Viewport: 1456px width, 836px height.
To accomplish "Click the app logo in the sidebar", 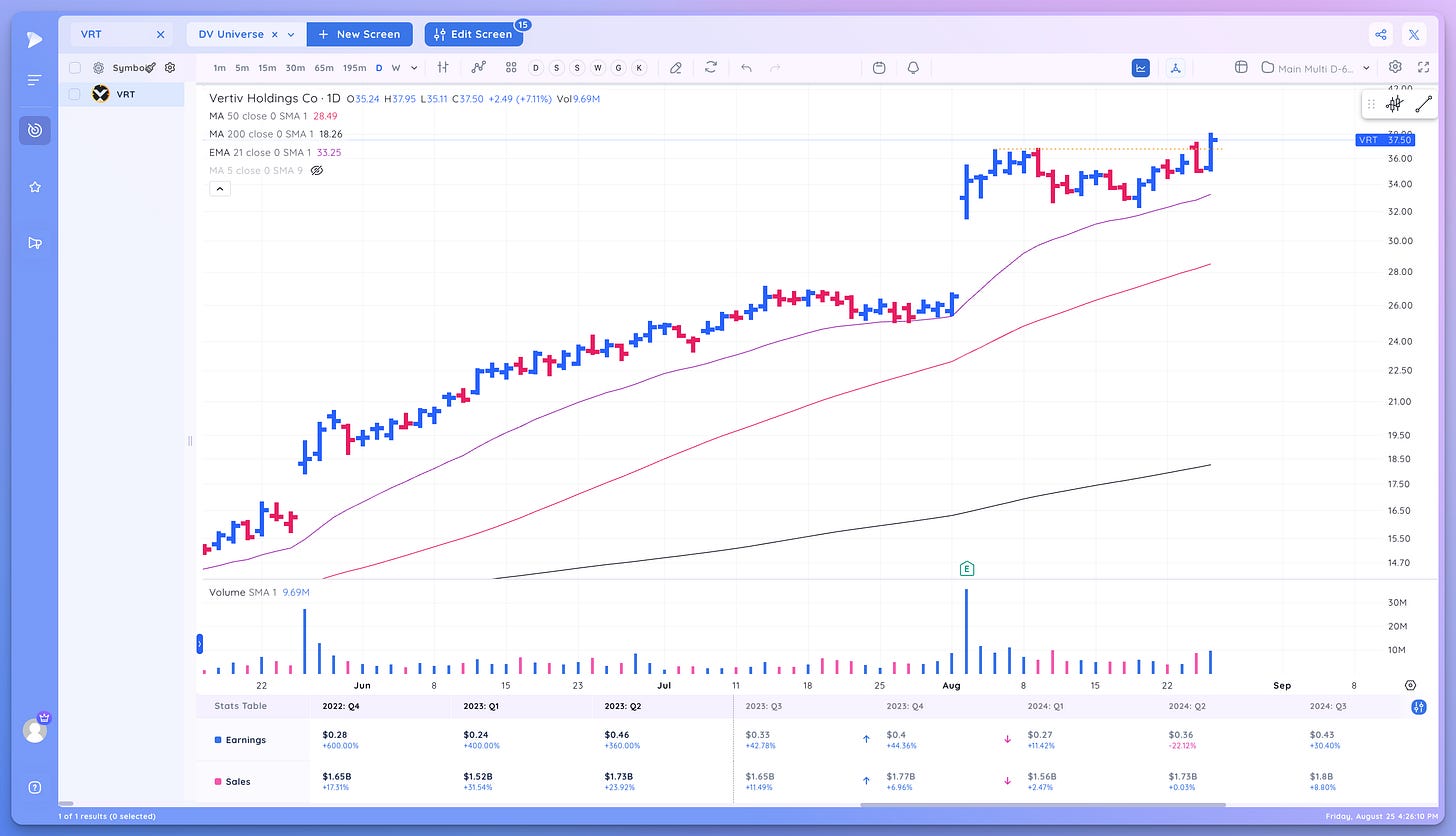I will coord(35,39).
